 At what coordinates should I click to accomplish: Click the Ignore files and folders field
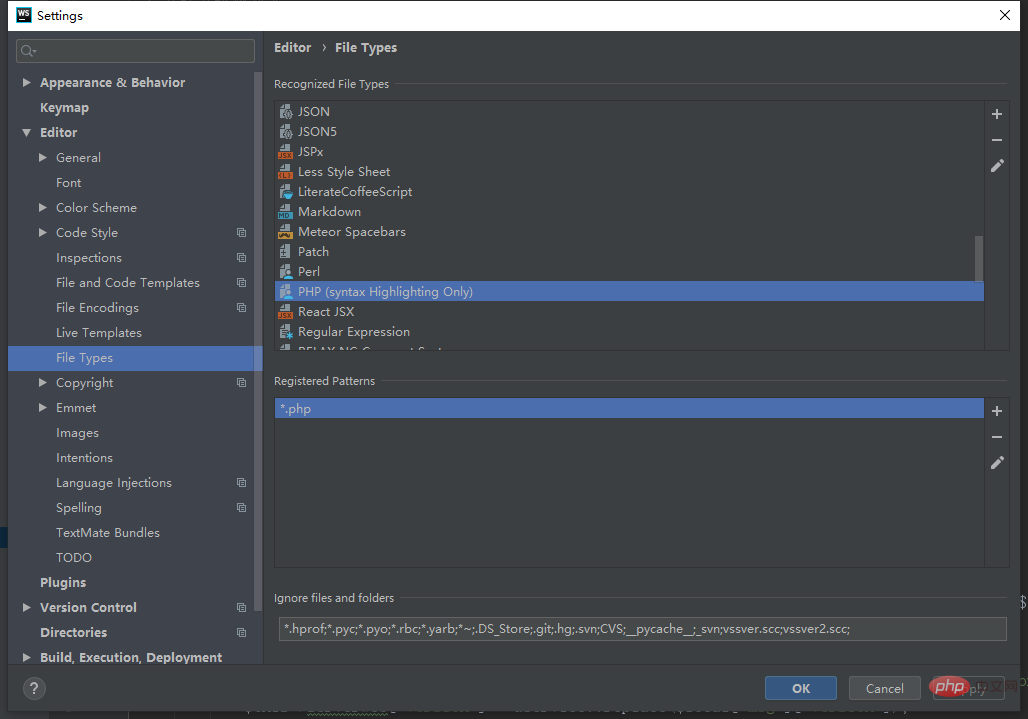point(642,629)
